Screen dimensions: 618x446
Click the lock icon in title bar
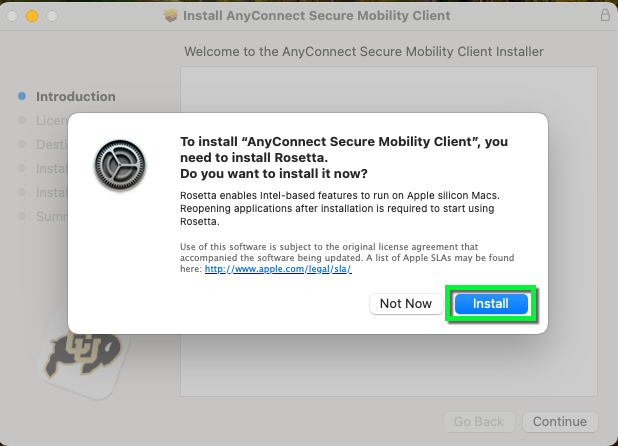point(605,16)
